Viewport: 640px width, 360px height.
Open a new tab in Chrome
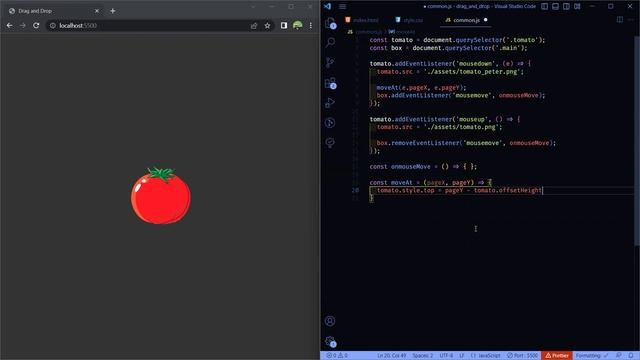(x=113, y=11)
